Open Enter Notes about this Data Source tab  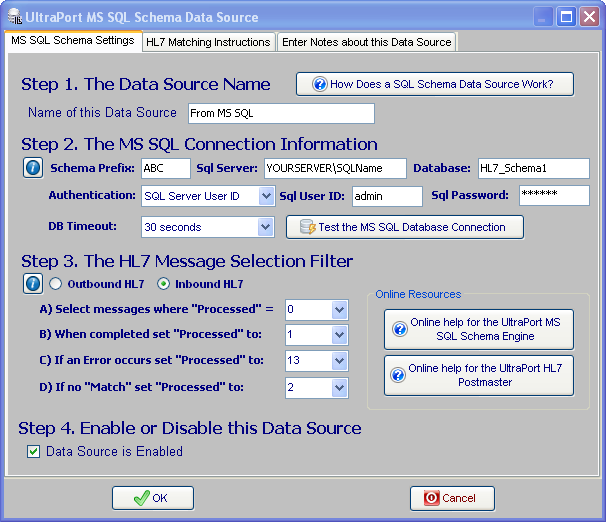pyautogui.click(x=366, y=42)
